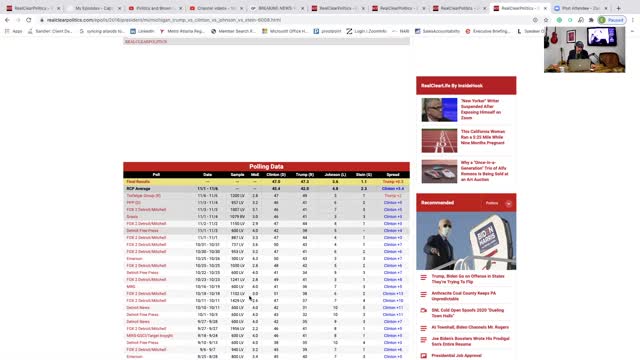Open the Sandler Client De... bookmark

coord(50,31)
